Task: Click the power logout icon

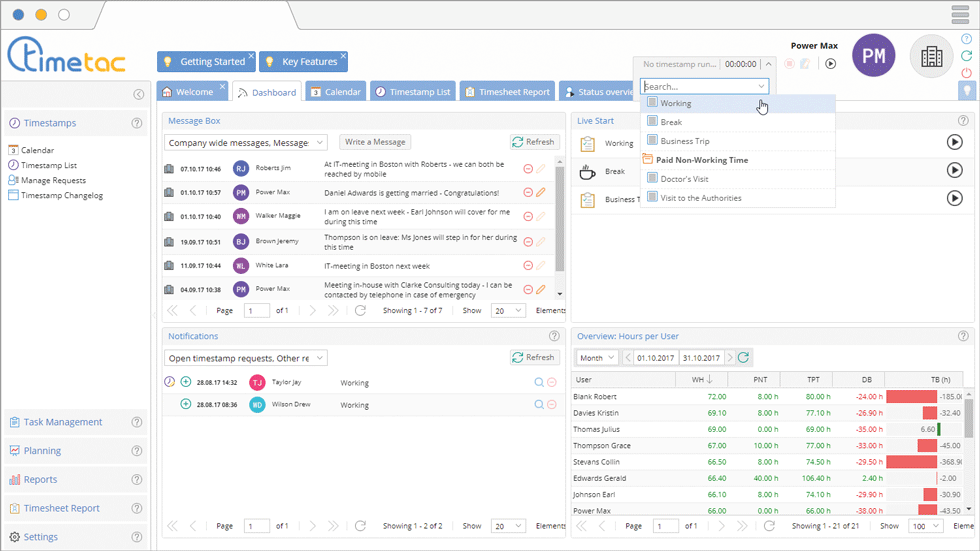Action: (x=966, y=72)
